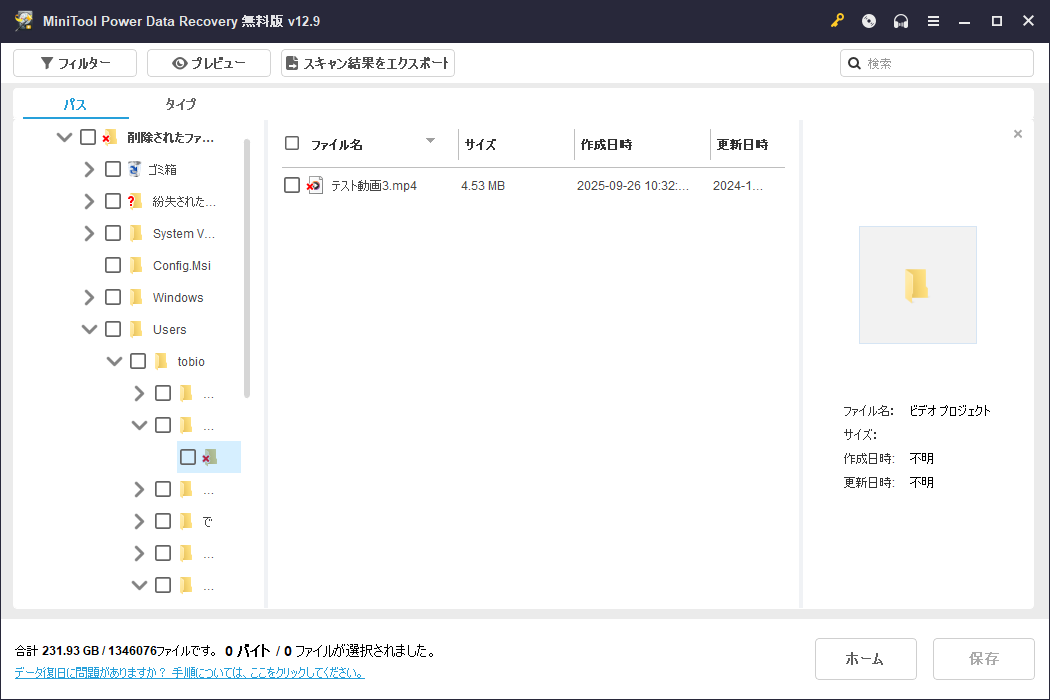Click the recycle bin icon beside ゴミ箱
1050x700 pixels.
click(135, 169)
